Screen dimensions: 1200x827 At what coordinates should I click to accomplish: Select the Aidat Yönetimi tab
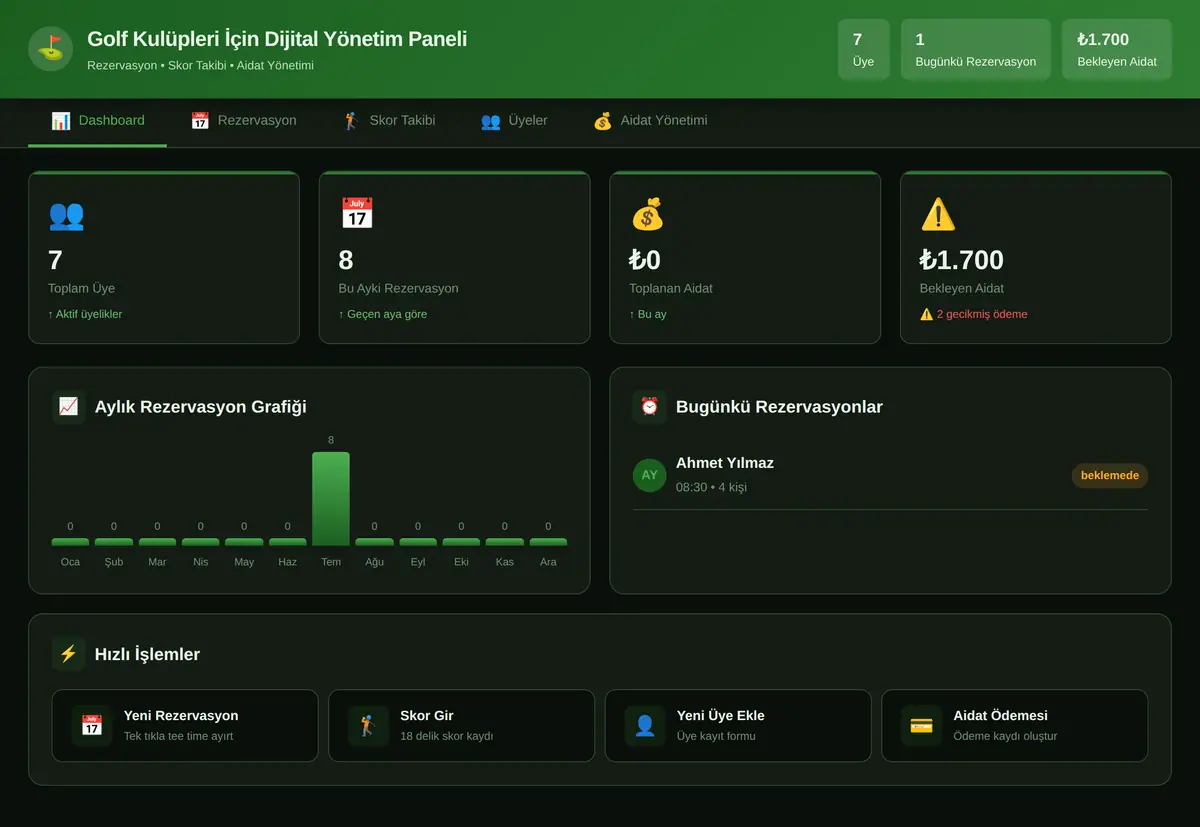click(650, 121)
